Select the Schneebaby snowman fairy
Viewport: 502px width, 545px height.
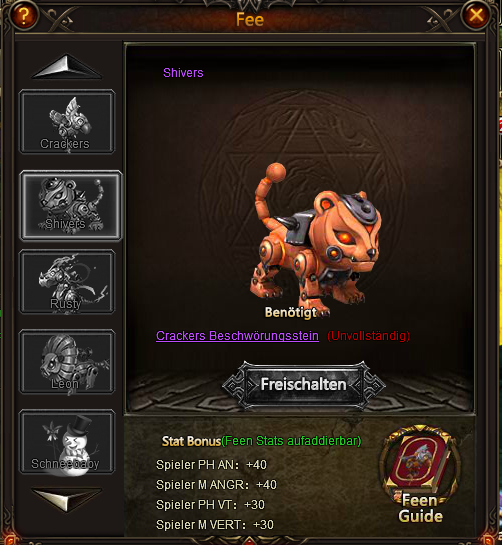click(67, 441)
